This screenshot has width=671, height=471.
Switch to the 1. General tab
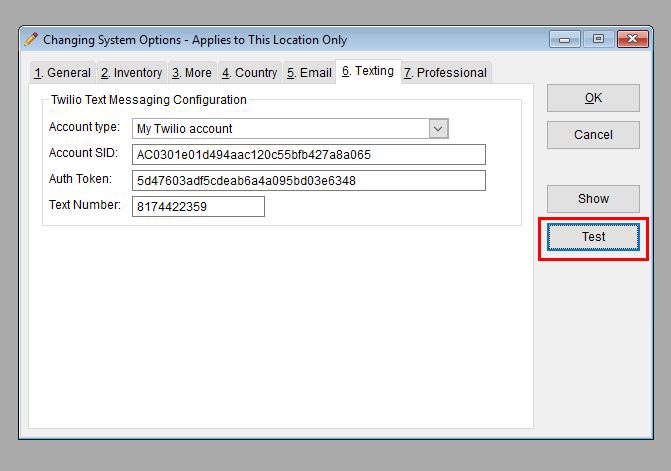(63, 73)
